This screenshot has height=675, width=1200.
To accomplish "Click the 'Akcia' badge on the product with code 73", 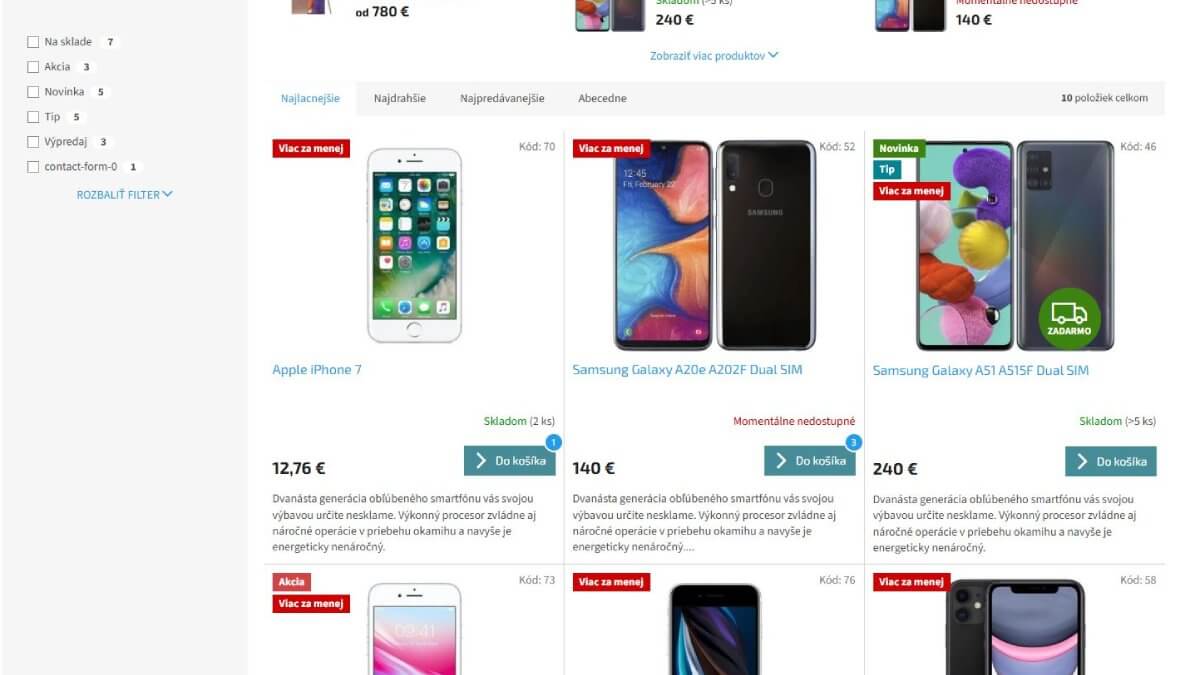I will 292,582.
